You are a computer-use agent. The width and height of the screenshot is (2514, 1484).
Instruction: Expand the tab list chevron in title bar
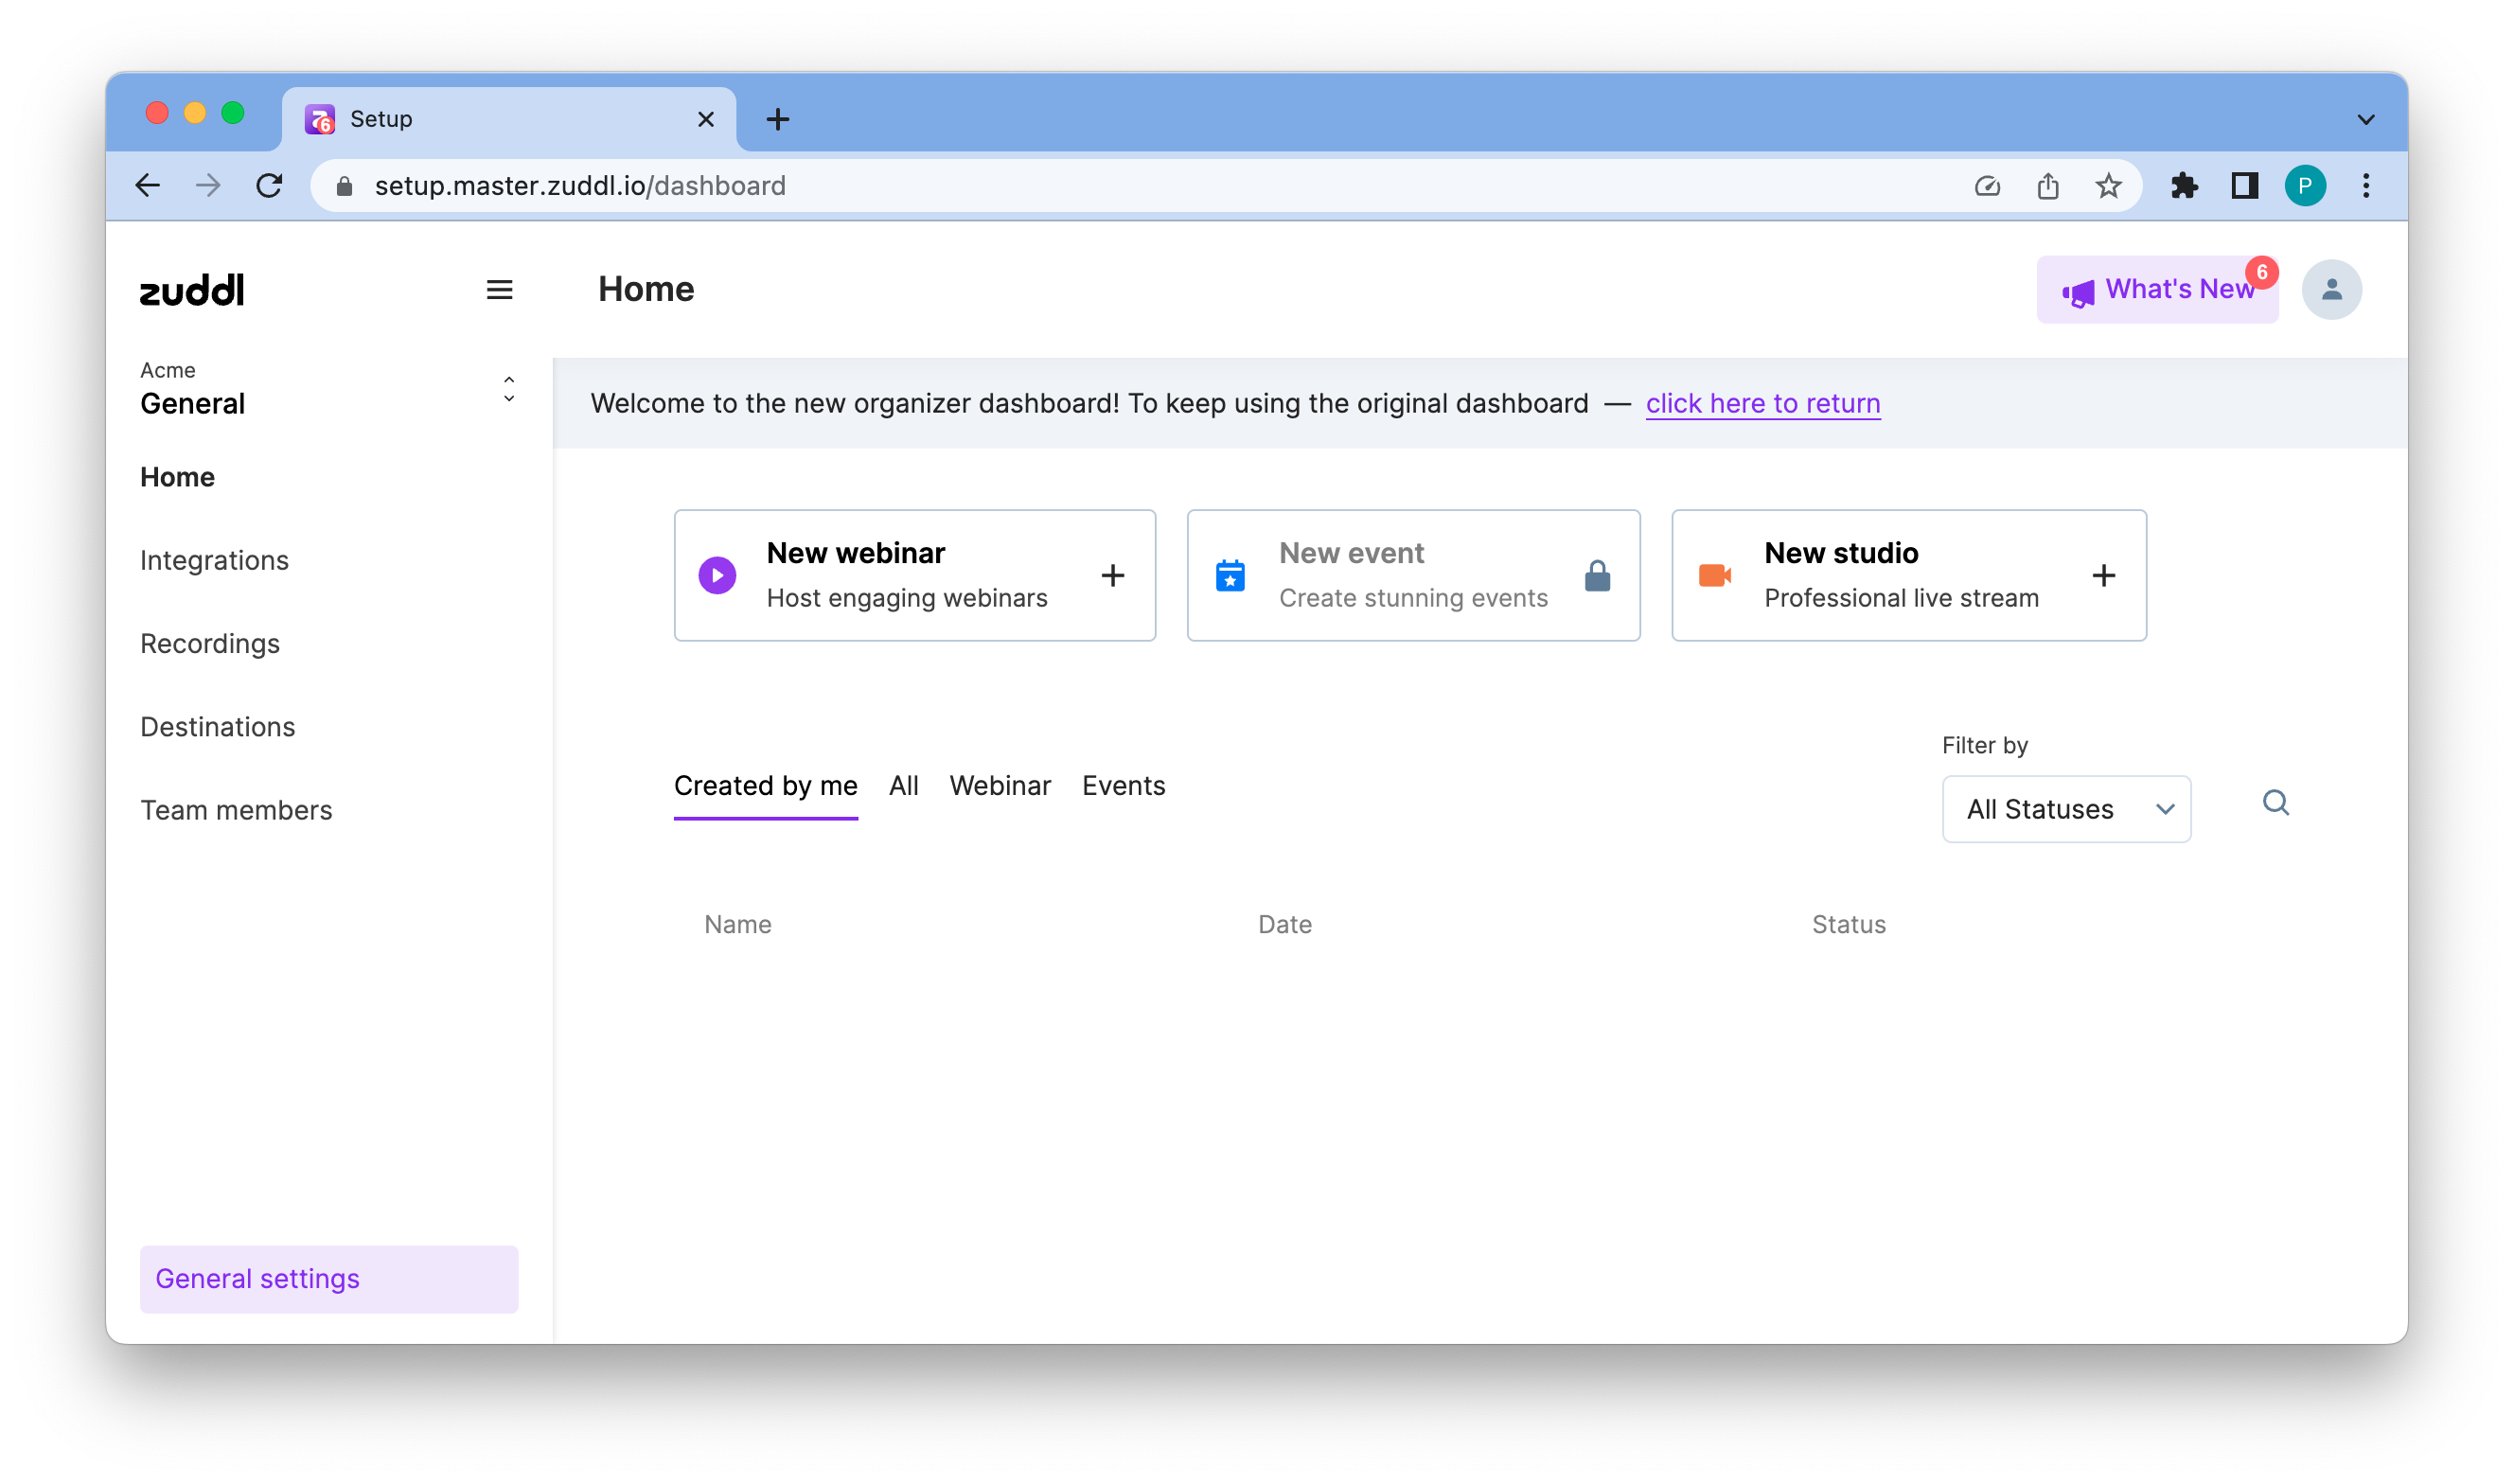click(x=2365, y=120)
